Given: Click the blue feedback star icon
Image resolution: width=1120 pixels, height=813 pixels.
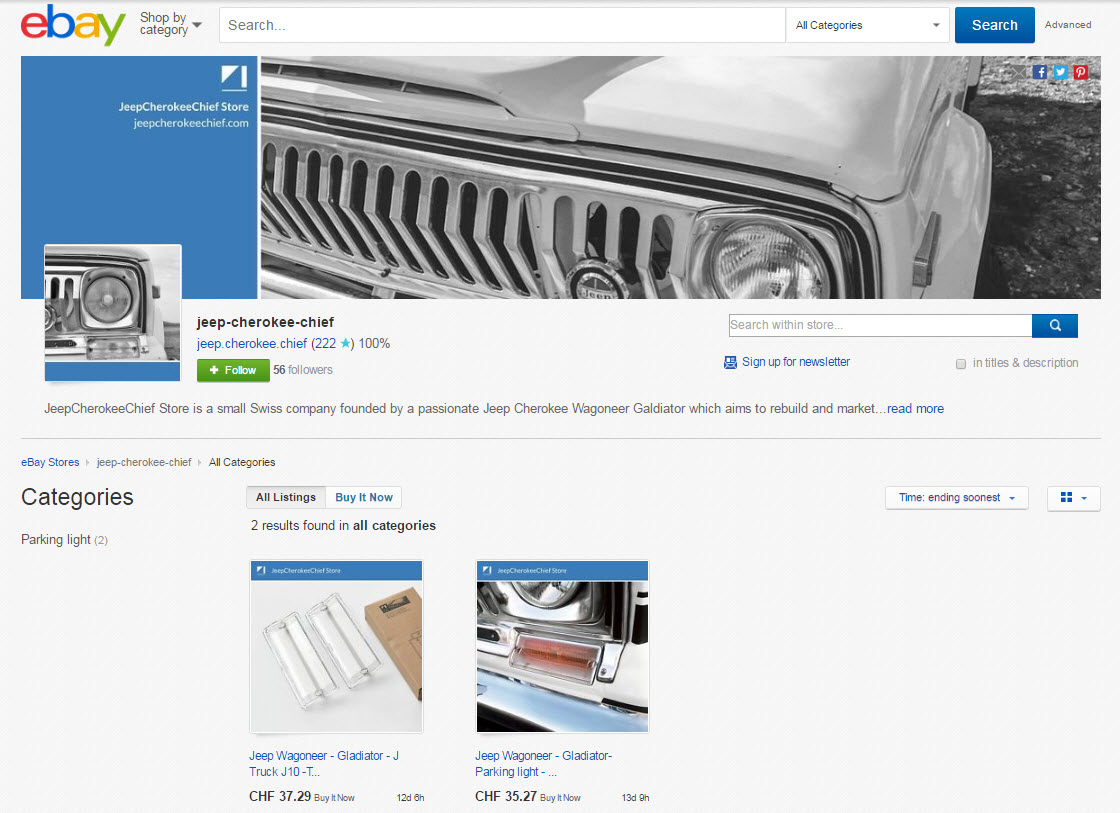Looking at the screenshot, I should pyautogui.click(x=346, y=344).
